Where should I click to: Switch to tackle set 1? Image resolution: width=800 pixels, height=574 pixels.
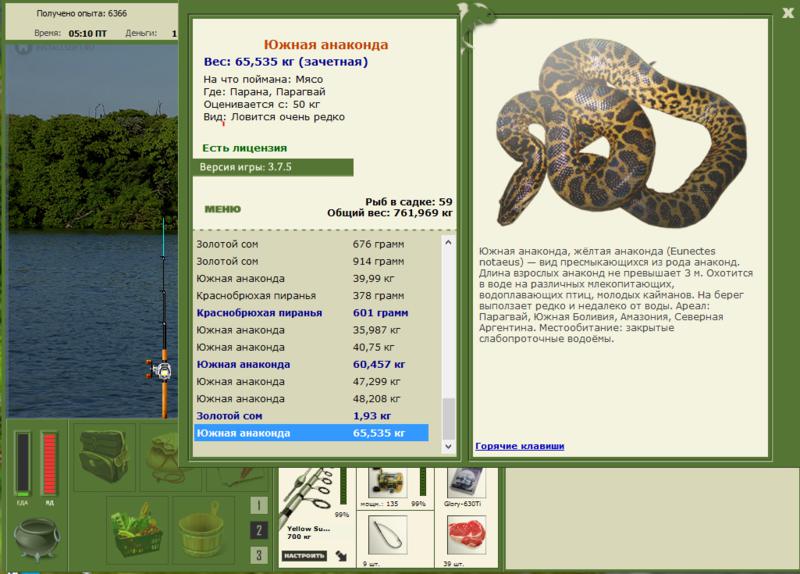click(x=259, y=505)
